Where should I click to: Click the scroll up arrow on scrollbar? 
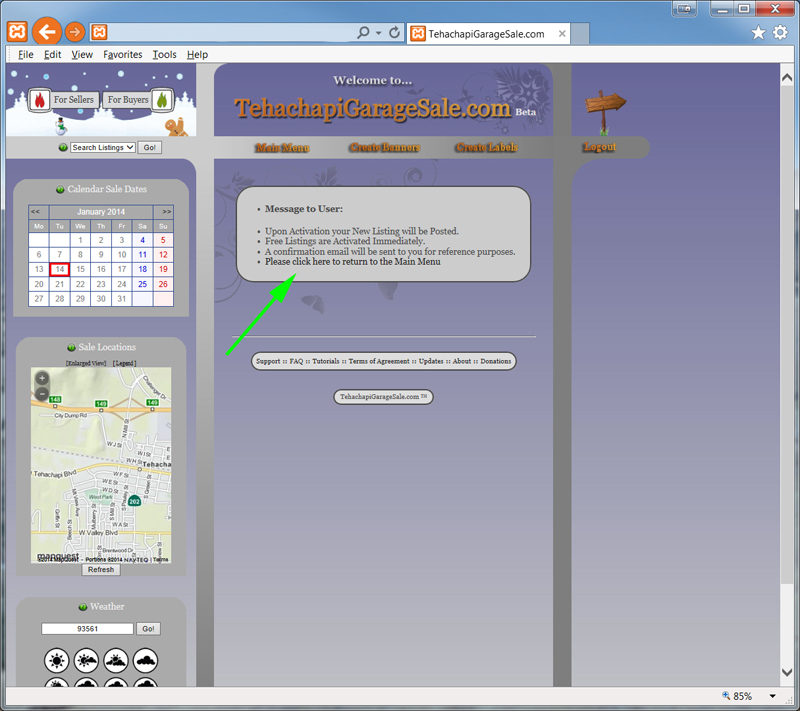pos(787,78)
